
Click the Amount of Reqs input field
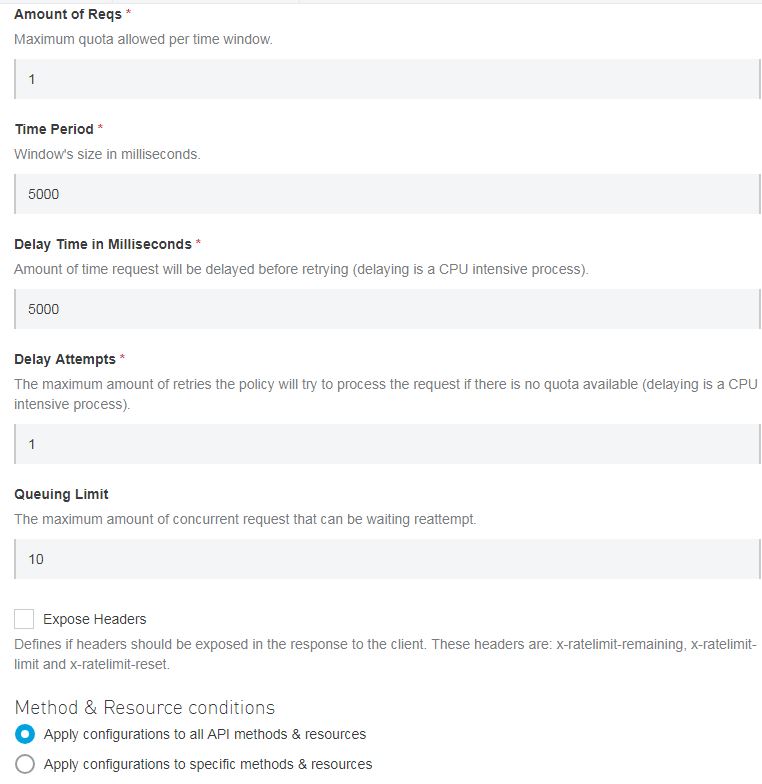point(388,79)
